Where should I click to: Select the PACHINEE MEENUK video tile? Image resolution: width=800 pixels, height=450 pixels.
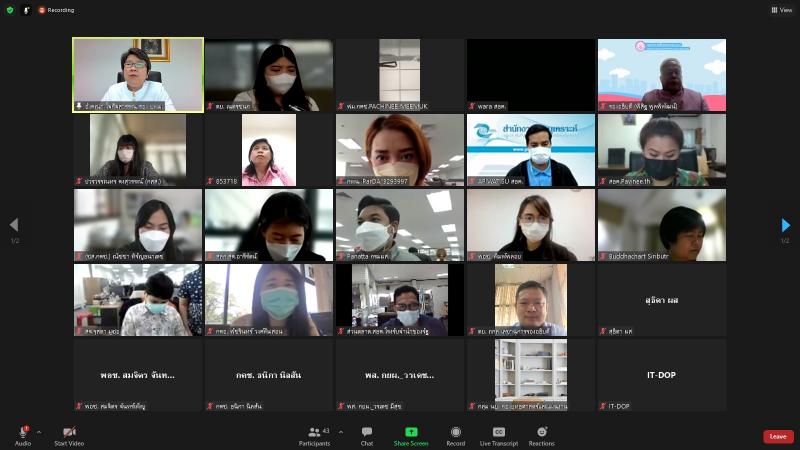click(x=400, y=75)
